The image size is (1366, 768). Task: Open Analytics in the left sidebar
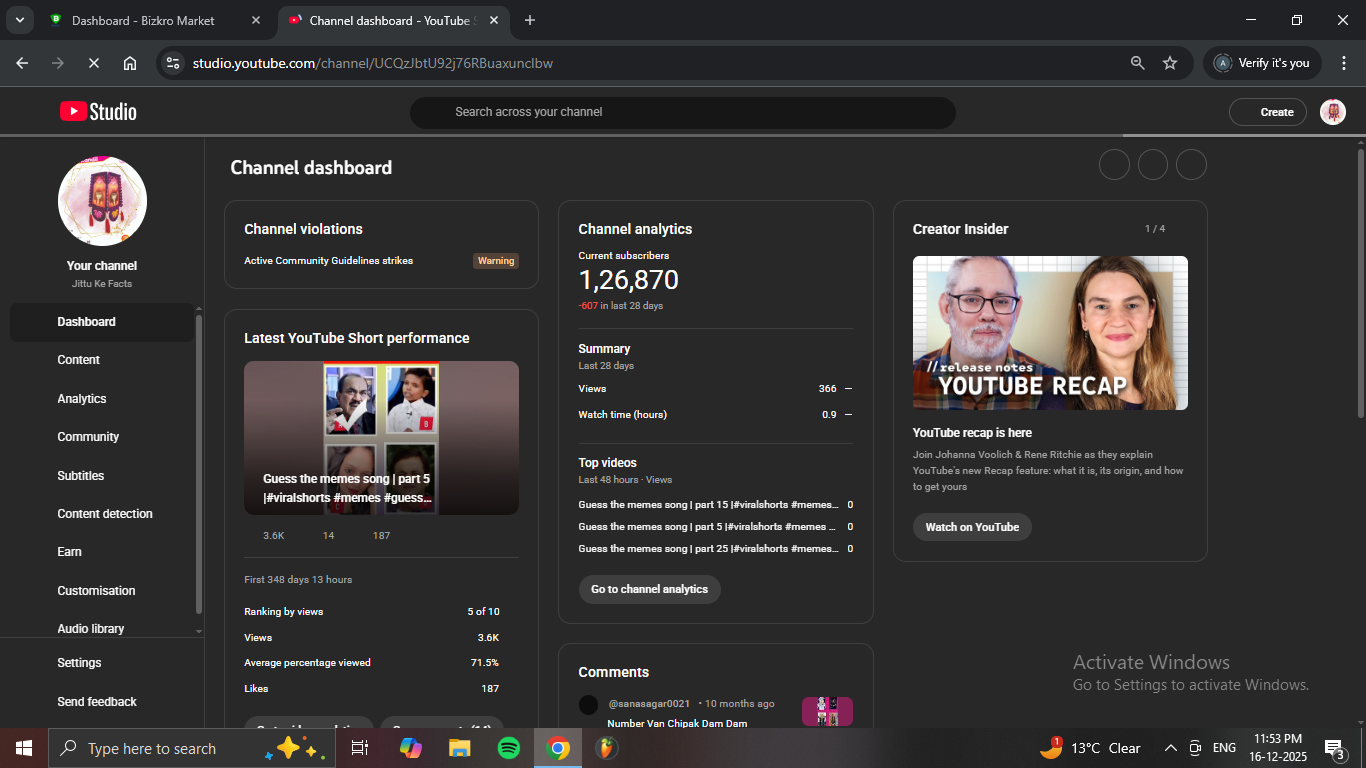coord(82,399)
